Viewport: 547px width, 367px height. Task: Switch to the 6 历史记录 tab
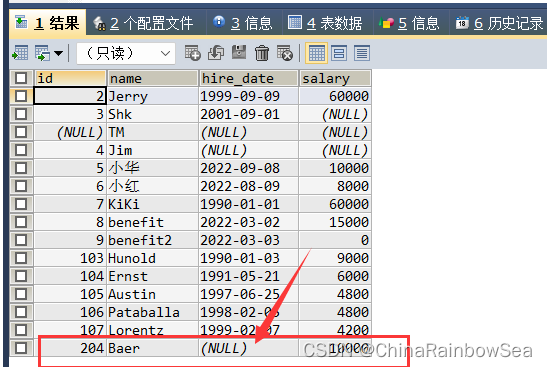click(499, 23)
